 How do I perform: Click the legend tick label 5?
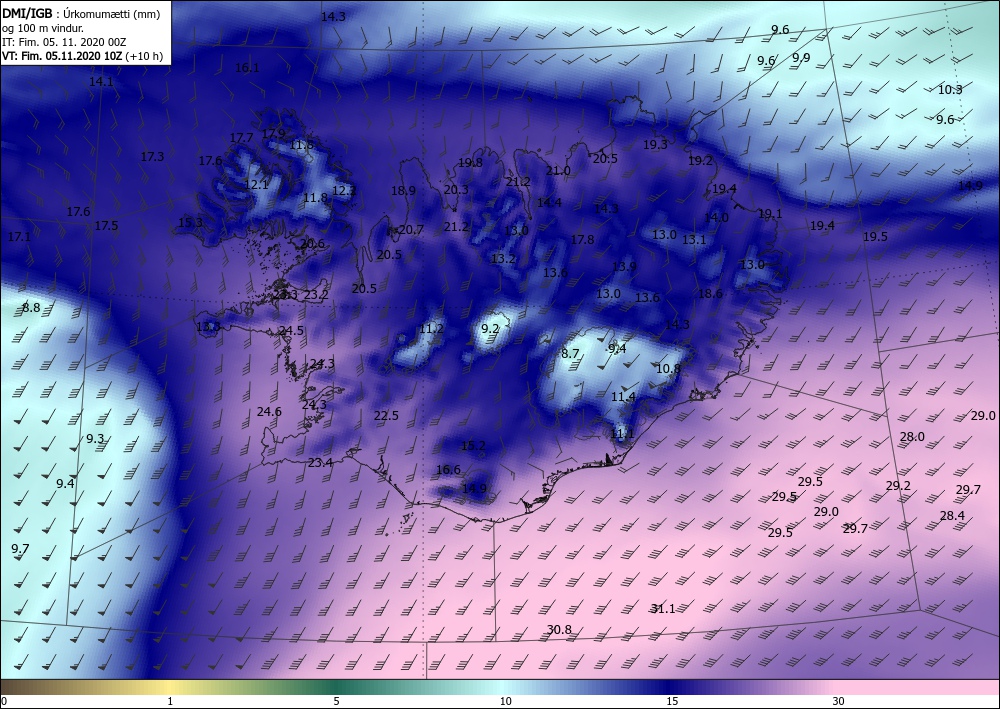pos(336,701)
